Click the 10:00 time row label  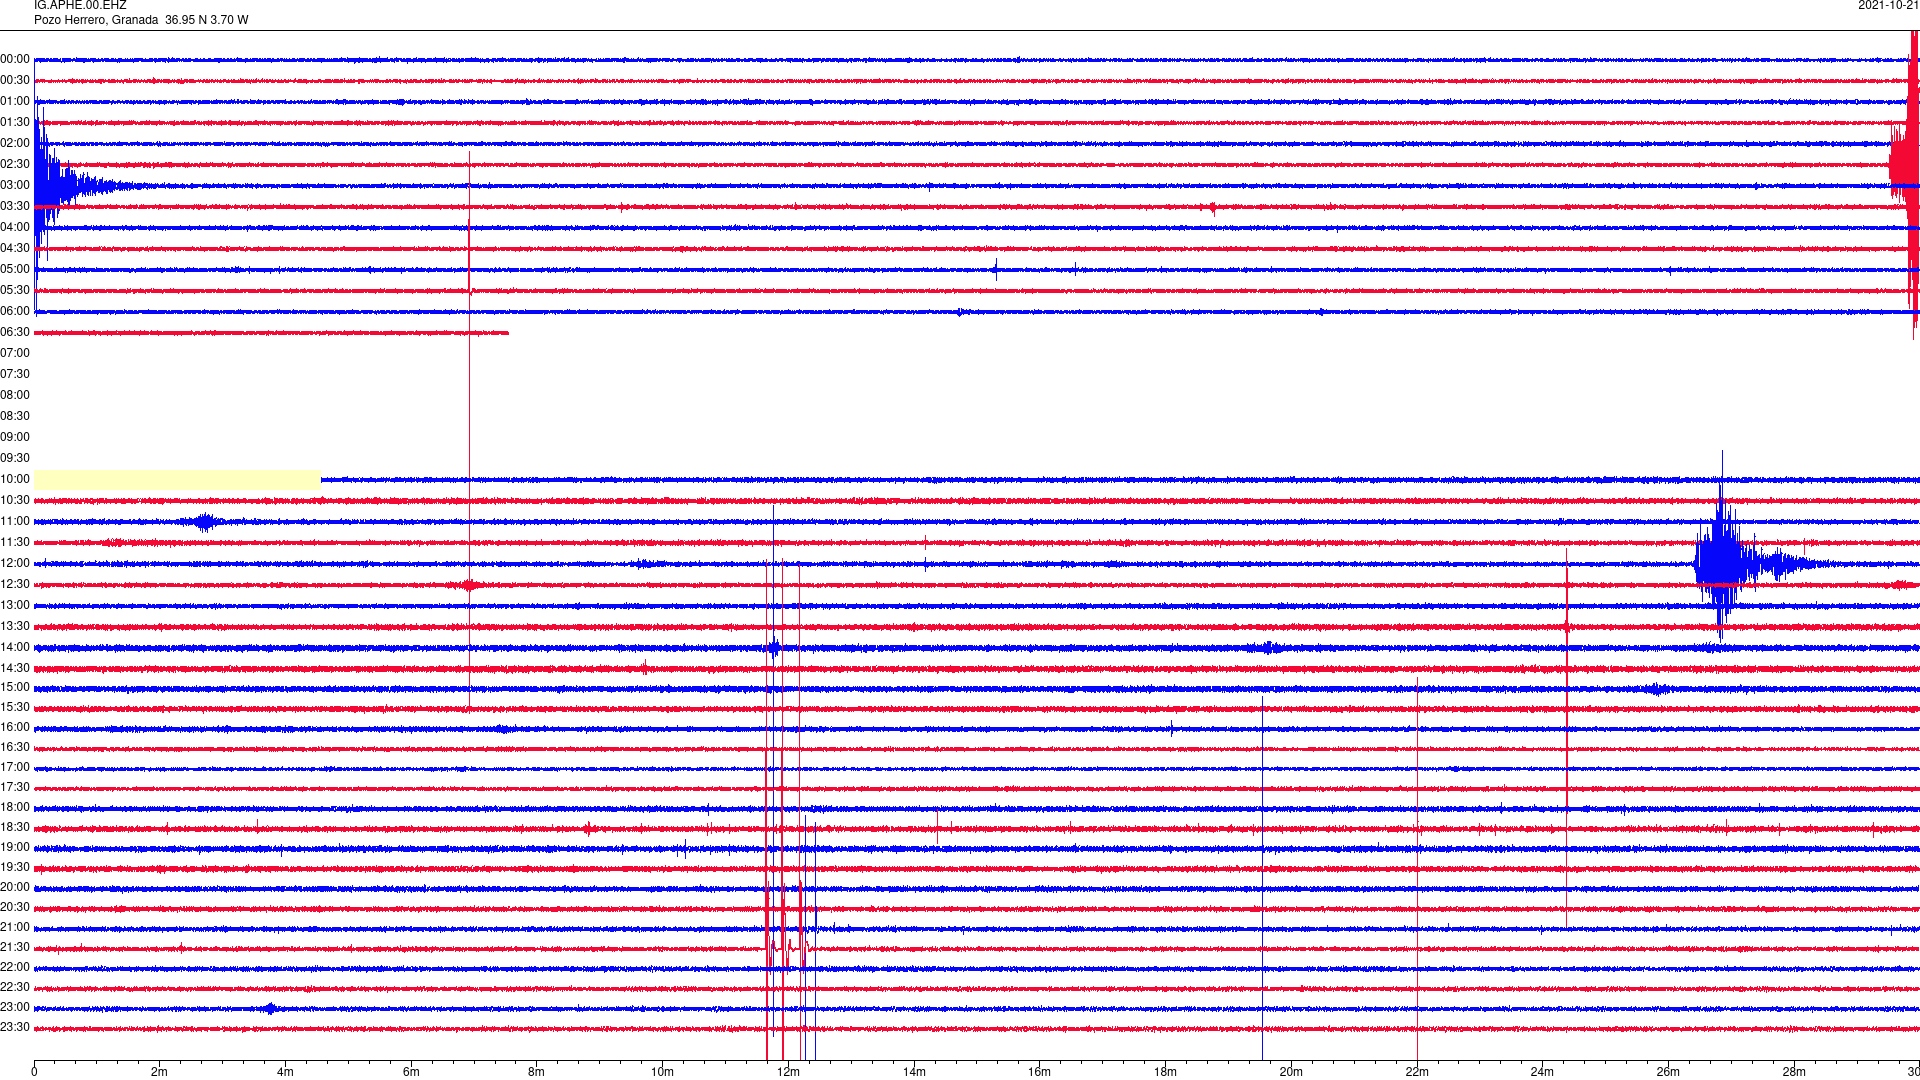click(x=15, y=479)
